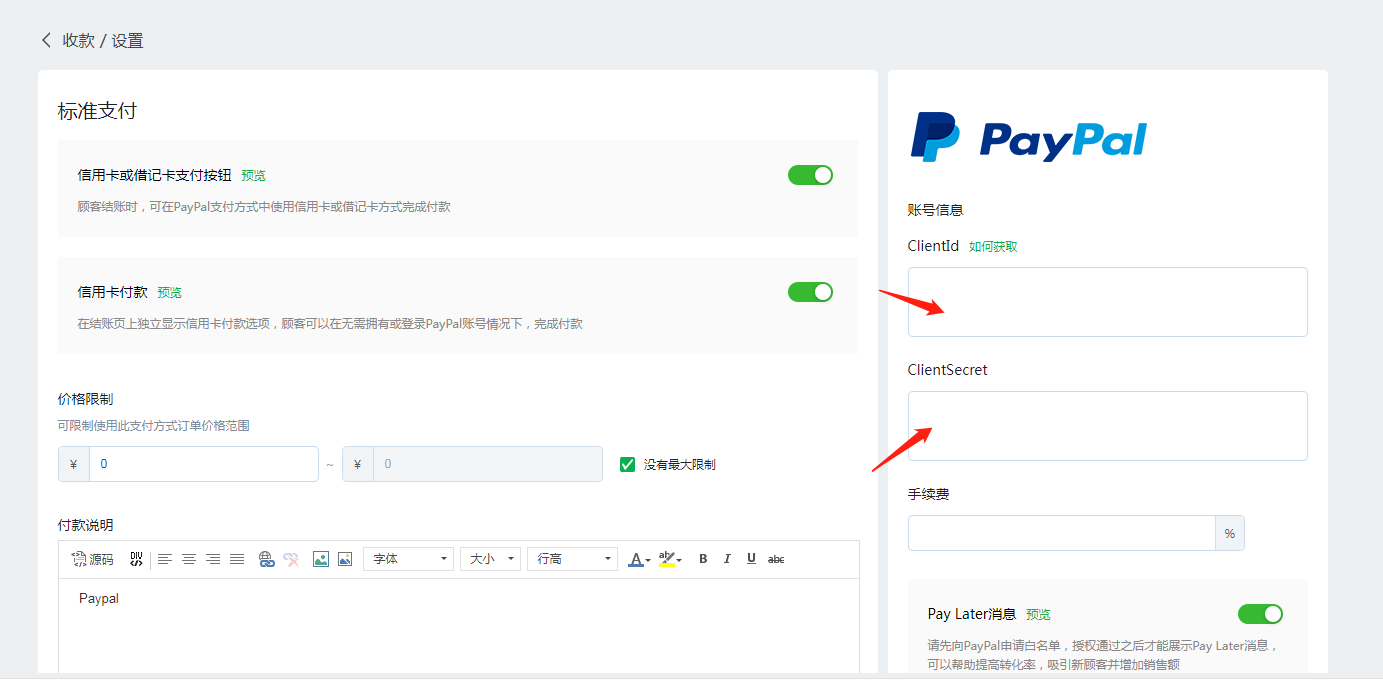Open the 如何获取 help link
Screen dimensions: 1383x681
click(x=993, y=246)
